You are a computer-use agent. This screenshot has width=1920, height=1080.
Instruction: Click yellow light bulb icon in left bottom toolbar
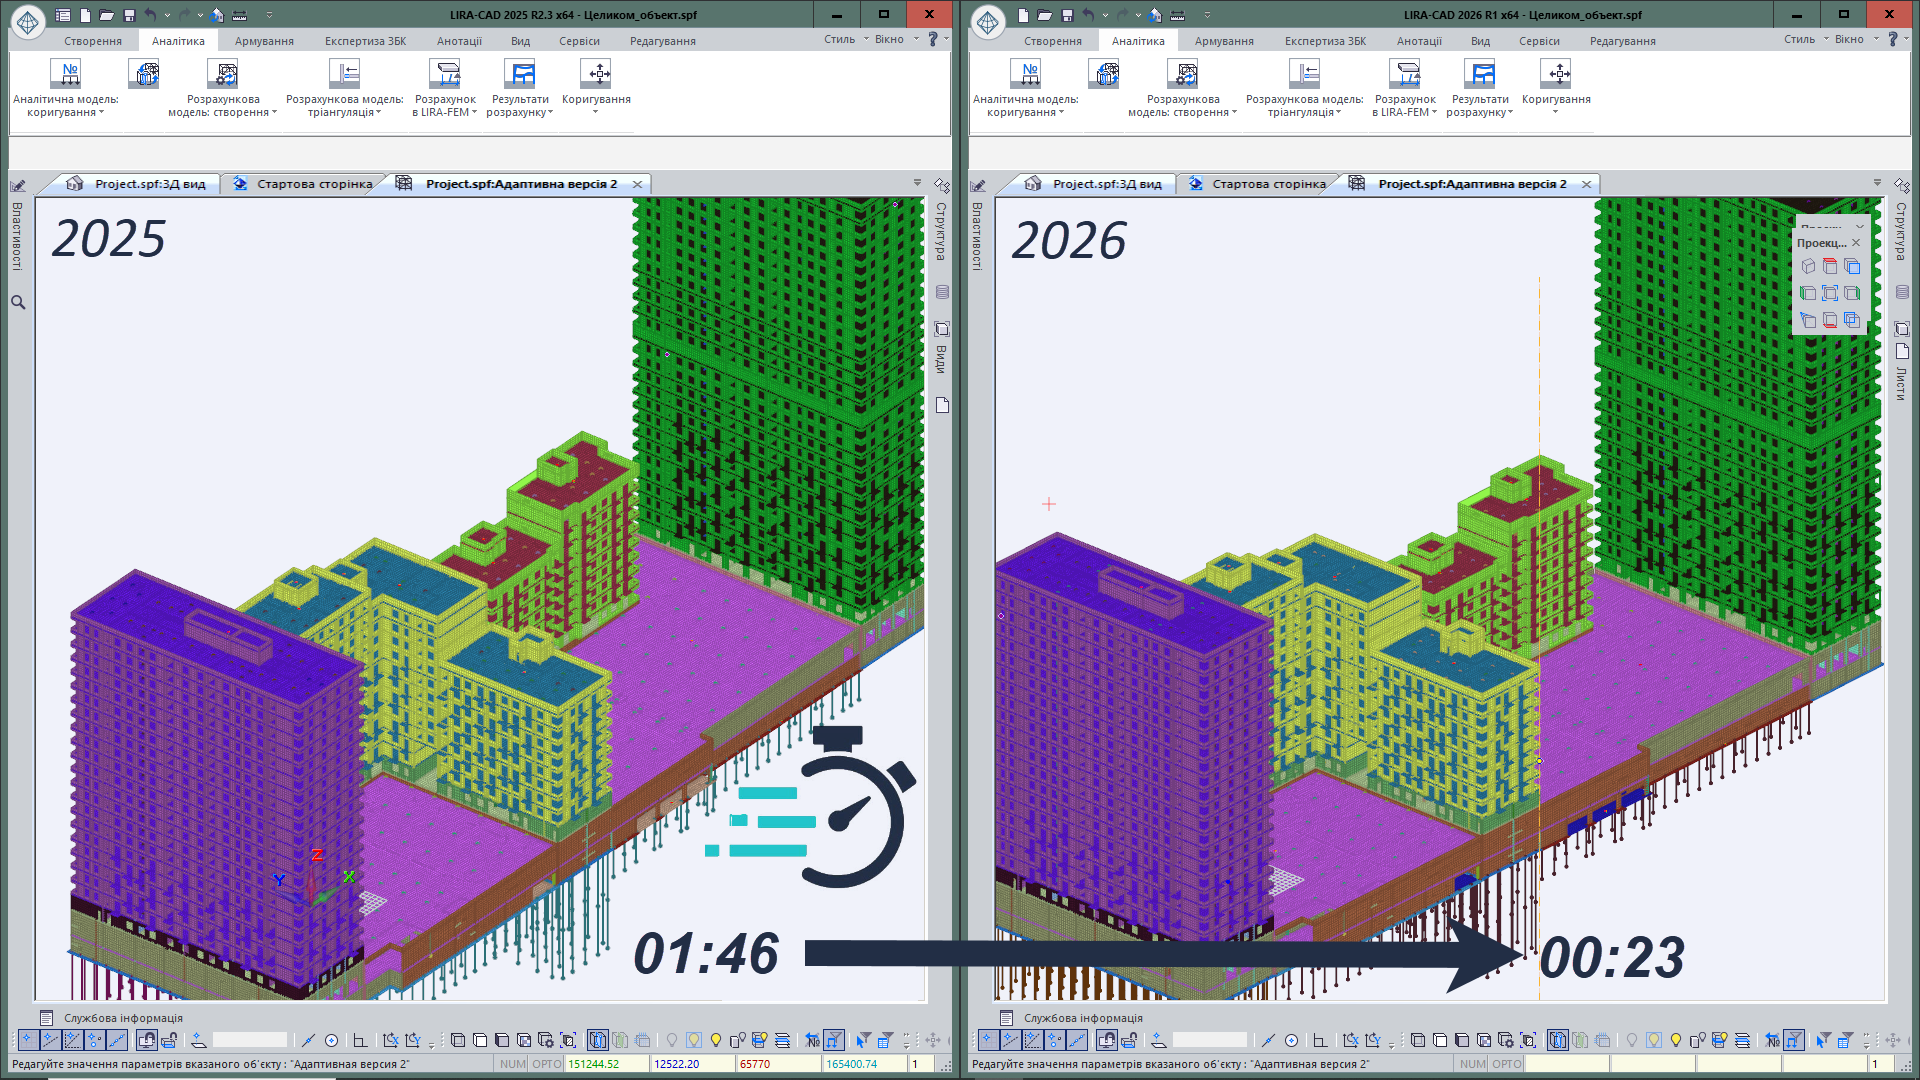pos(715,1040)
